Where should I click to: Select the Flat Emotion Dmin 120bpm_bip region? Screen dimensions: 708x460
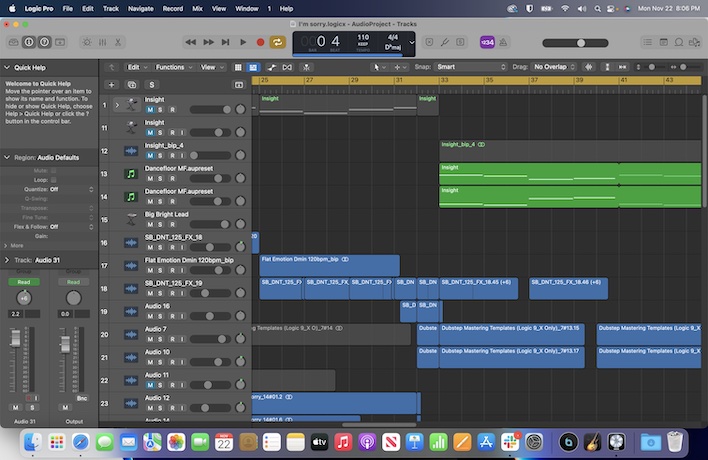tap(329, 265)
